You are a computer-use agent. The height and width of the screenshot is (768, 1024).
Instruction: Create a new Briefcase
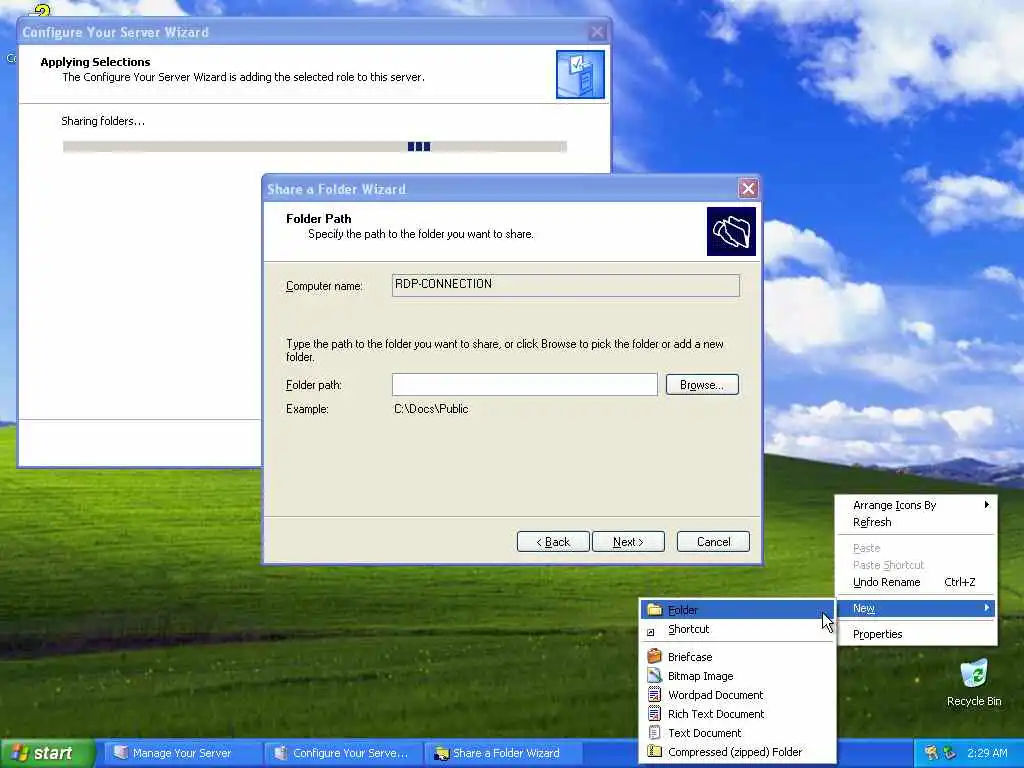tap(737, 656)
